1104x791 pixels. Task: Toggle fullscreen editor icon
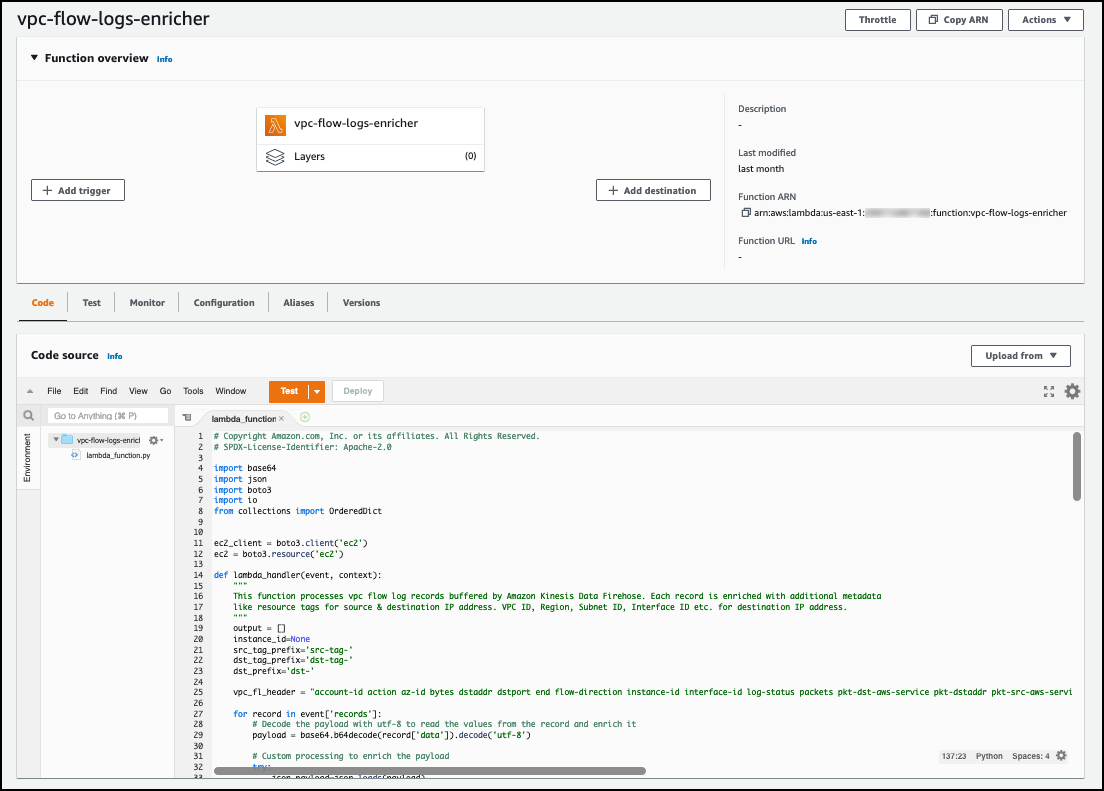(1048, 392)
